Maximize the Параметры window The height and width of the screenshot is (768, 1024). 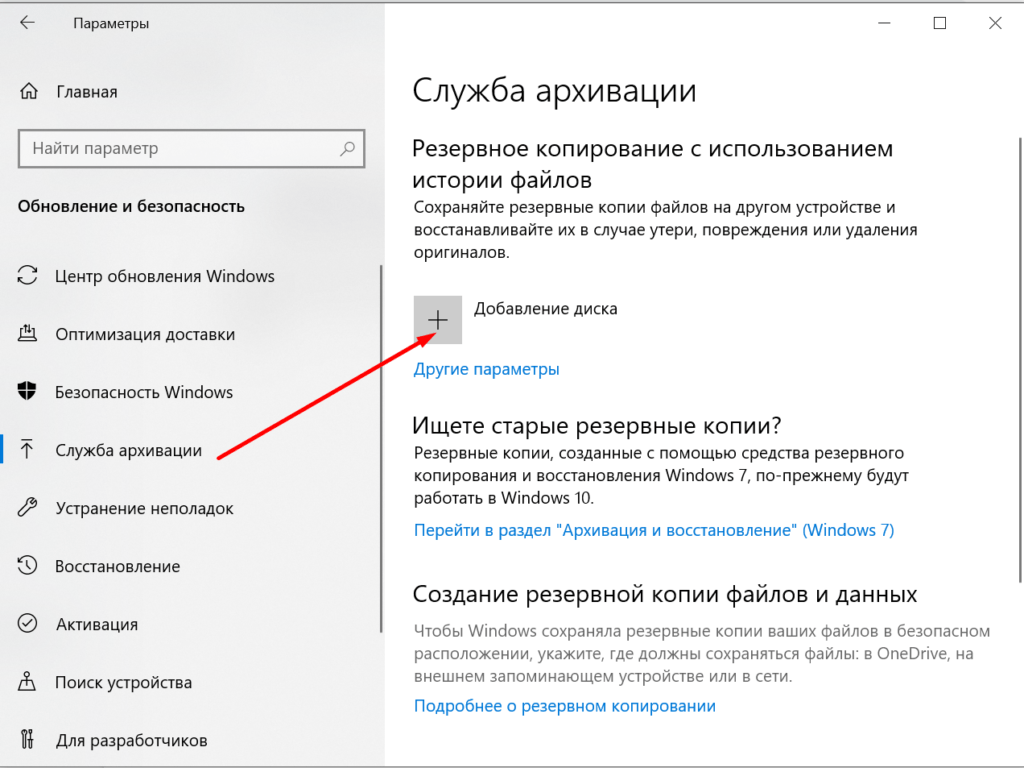(940, 23)
